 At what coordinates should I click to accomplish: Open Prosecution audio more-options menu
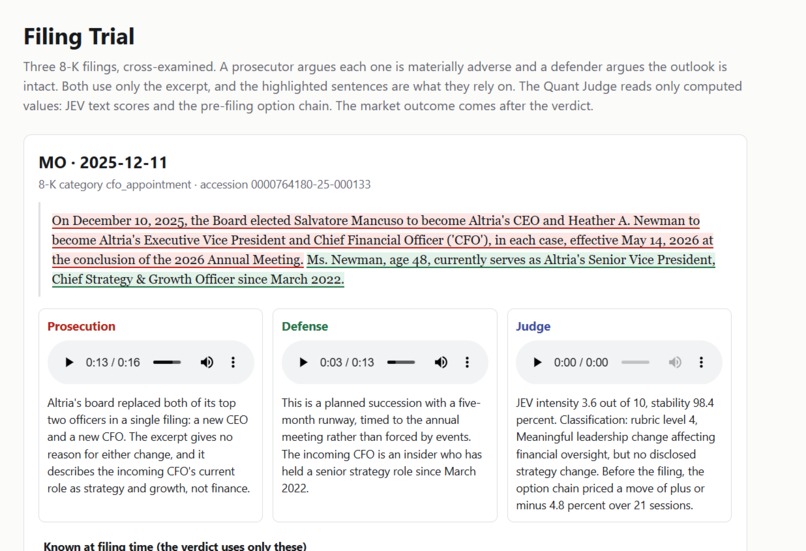click(233, 362)
